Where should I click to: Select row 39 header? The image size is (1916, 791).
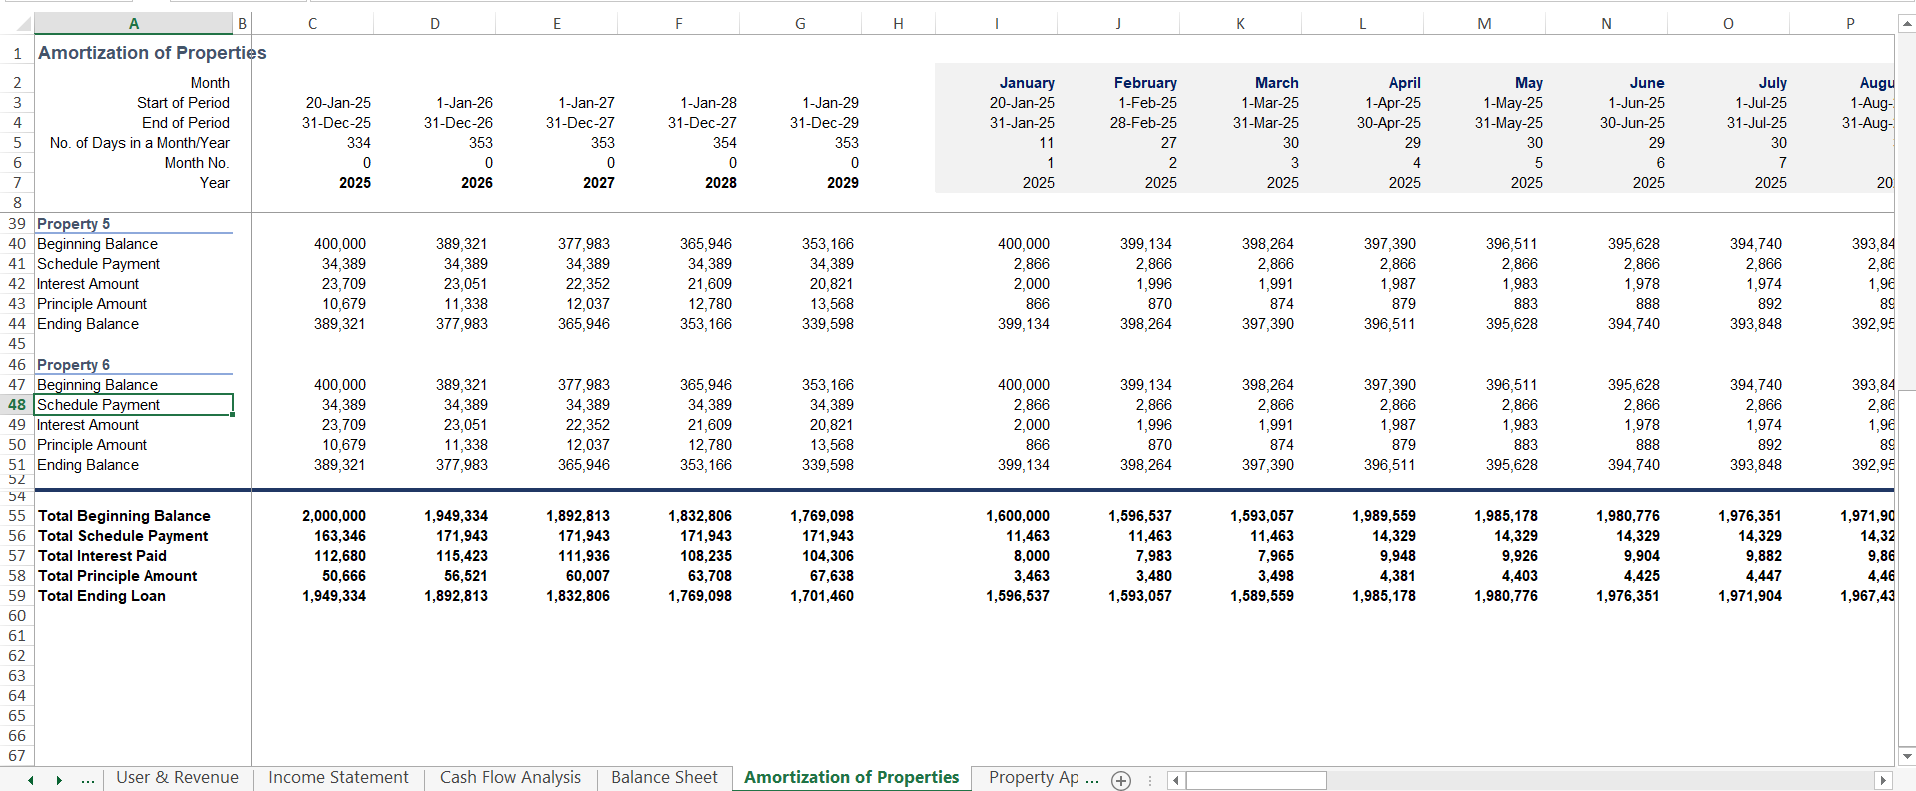17,224
